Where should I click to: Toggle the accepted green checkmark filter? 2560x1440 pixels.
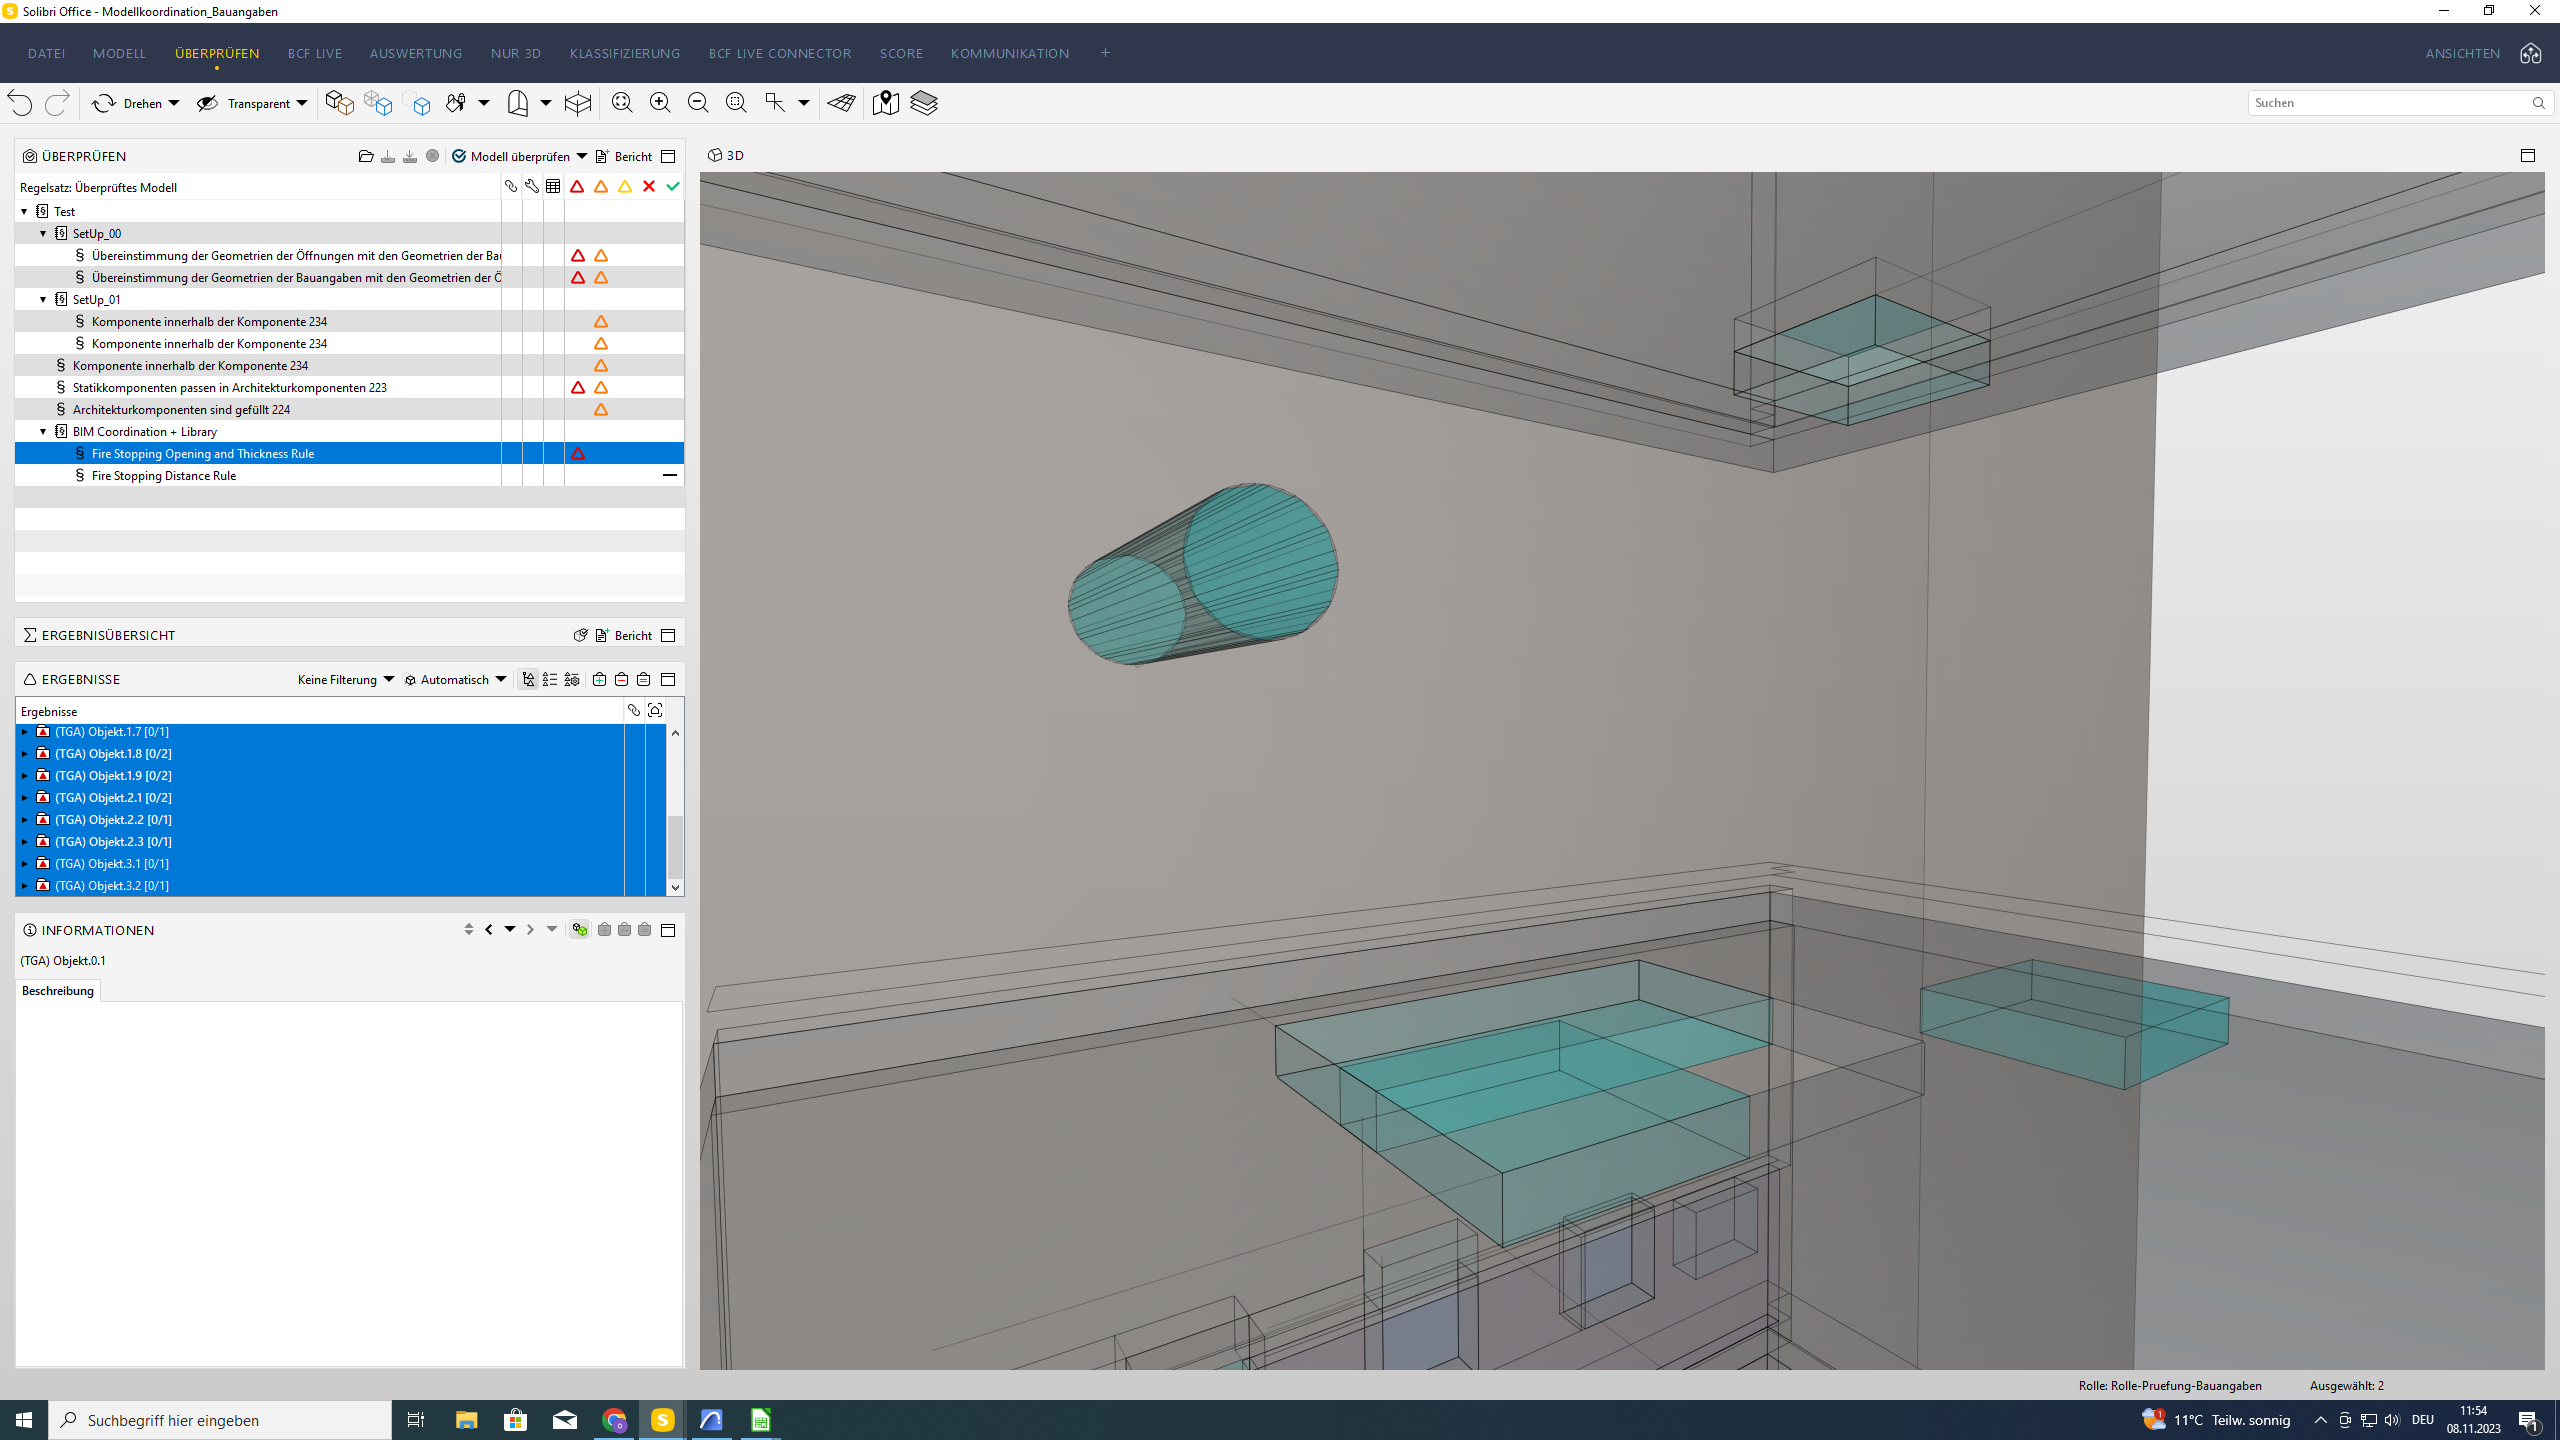click(673, 187)
